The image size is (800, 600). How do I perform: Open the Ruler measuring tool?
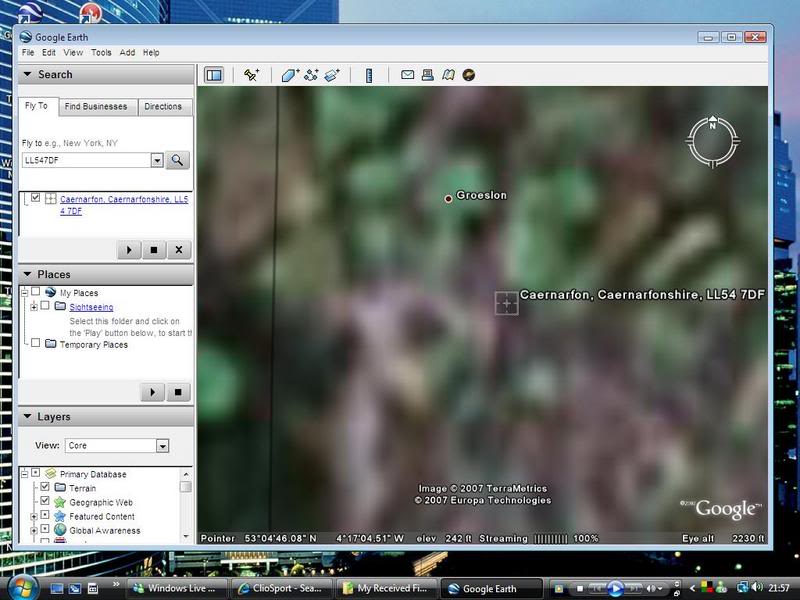pos(369,76)
